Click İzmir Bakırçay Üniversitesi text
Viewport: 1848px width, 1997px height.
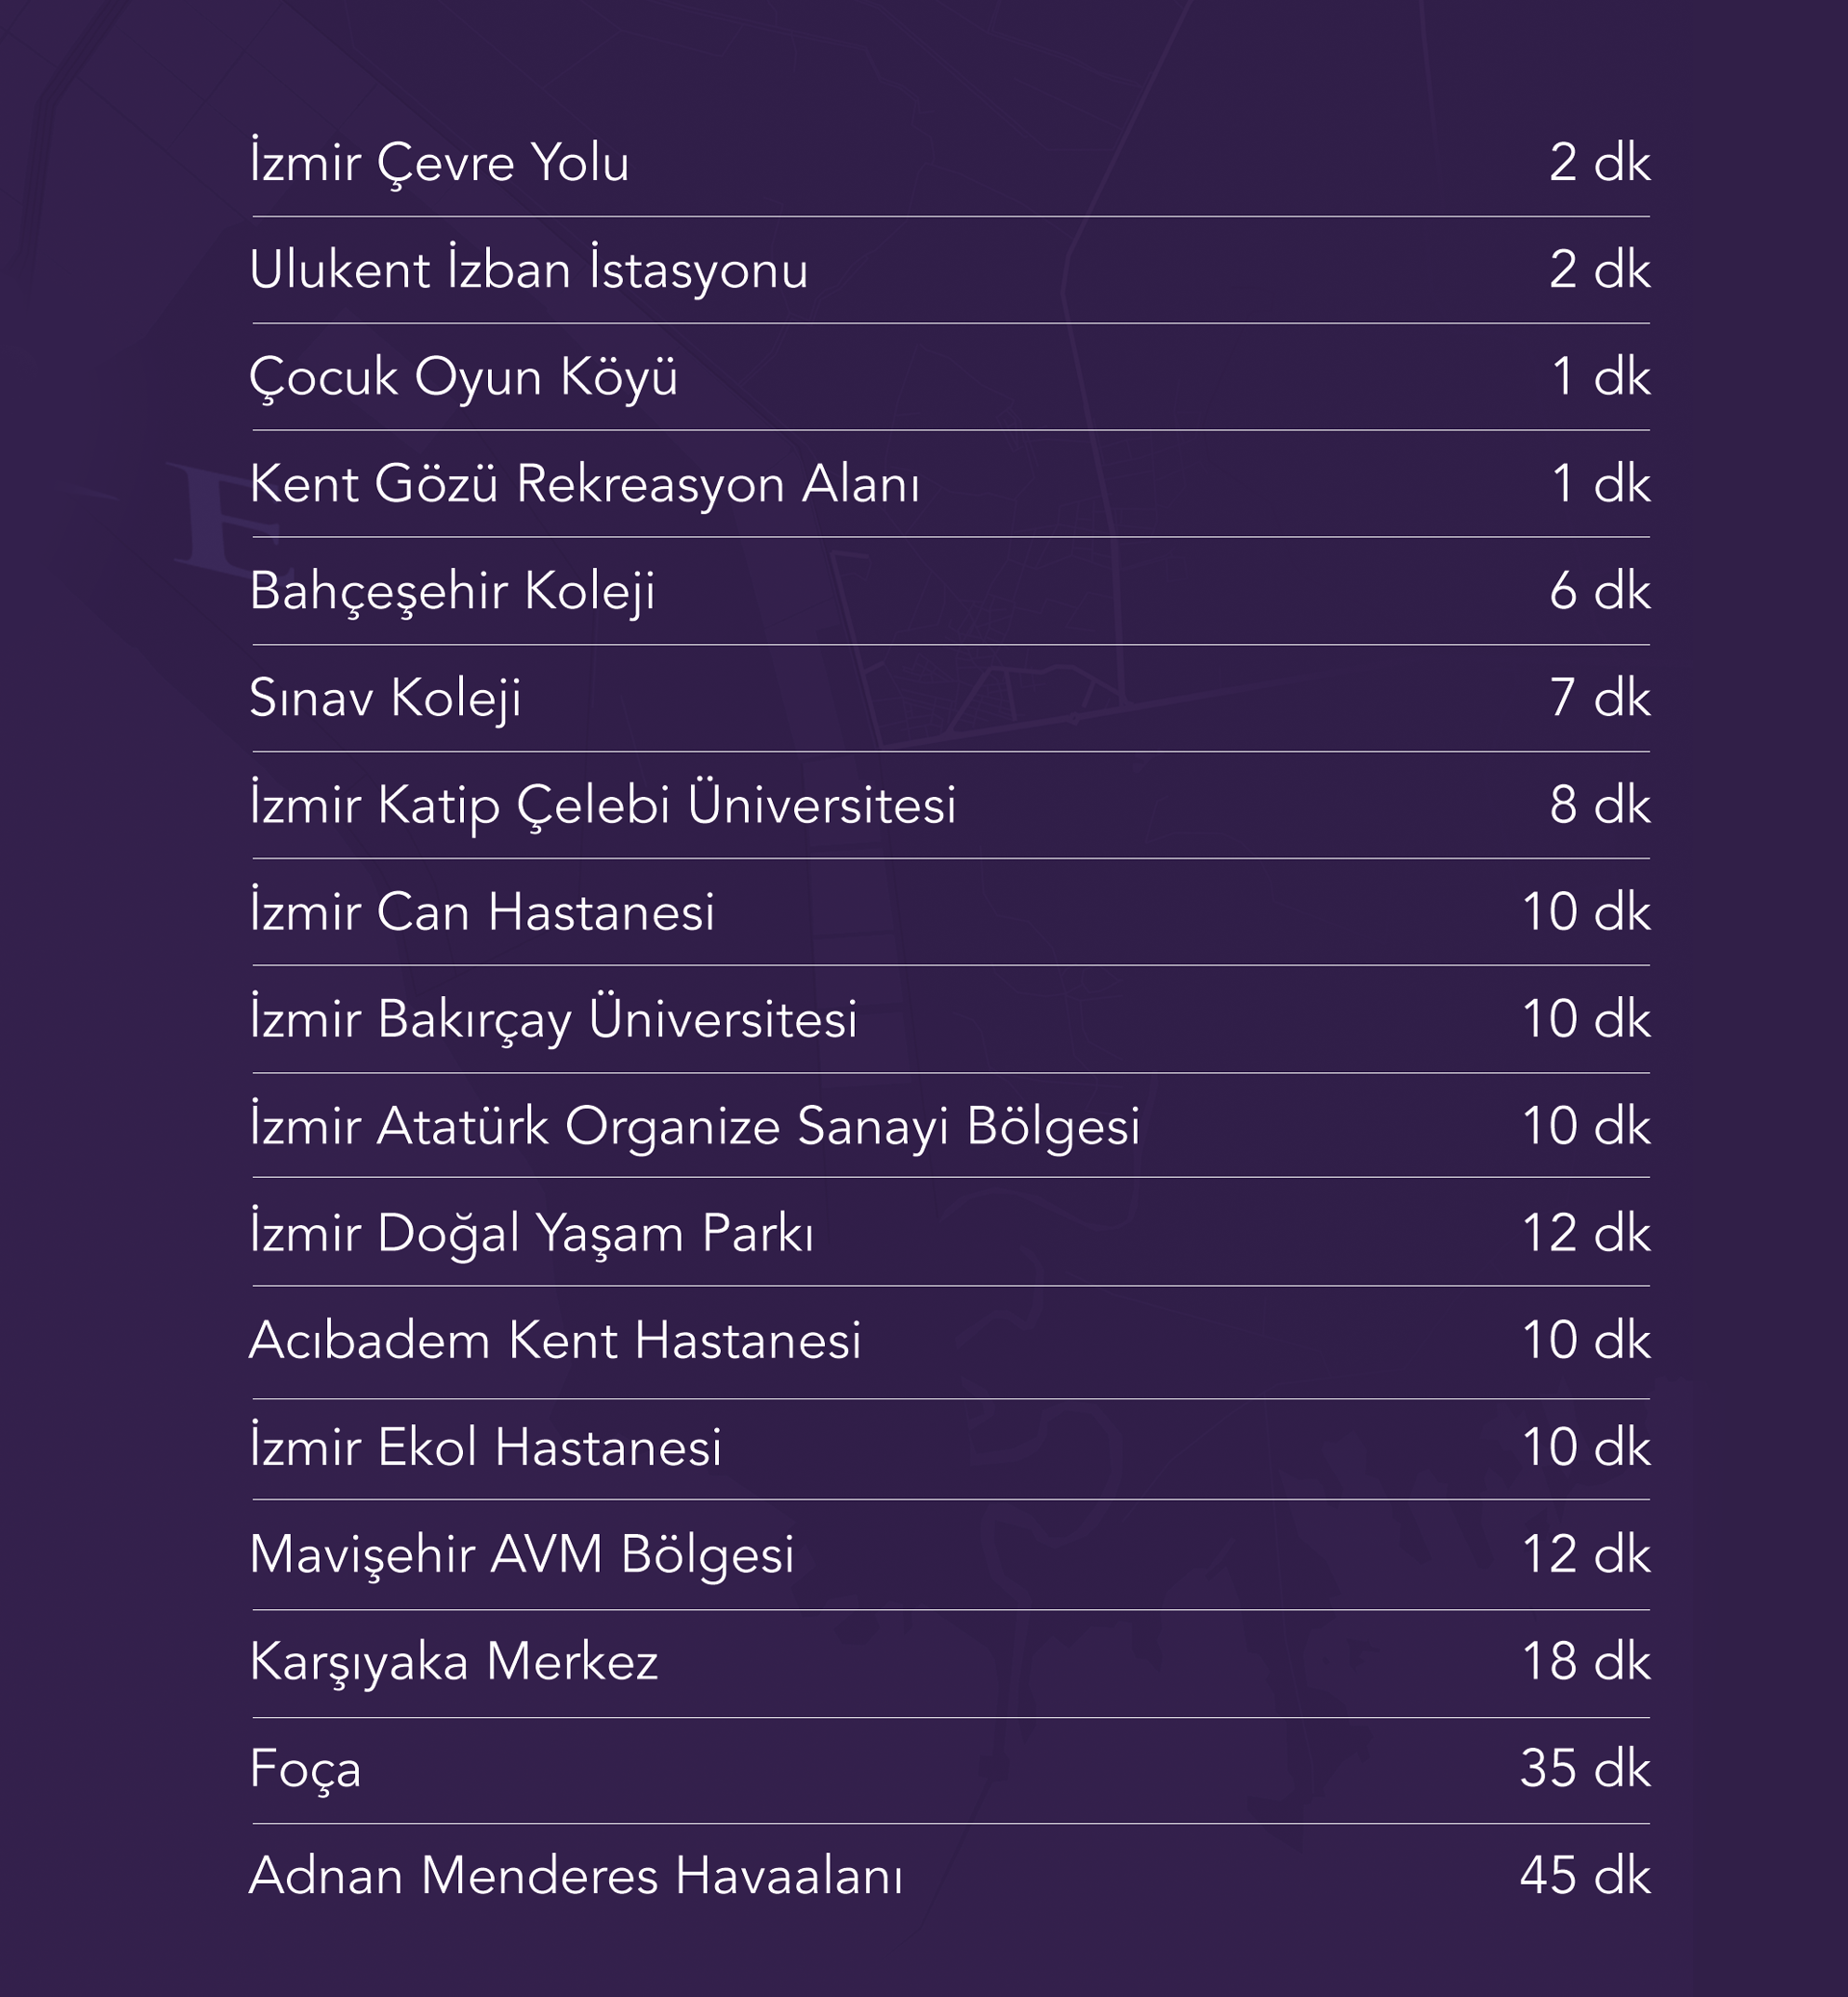click(553, 1019)
